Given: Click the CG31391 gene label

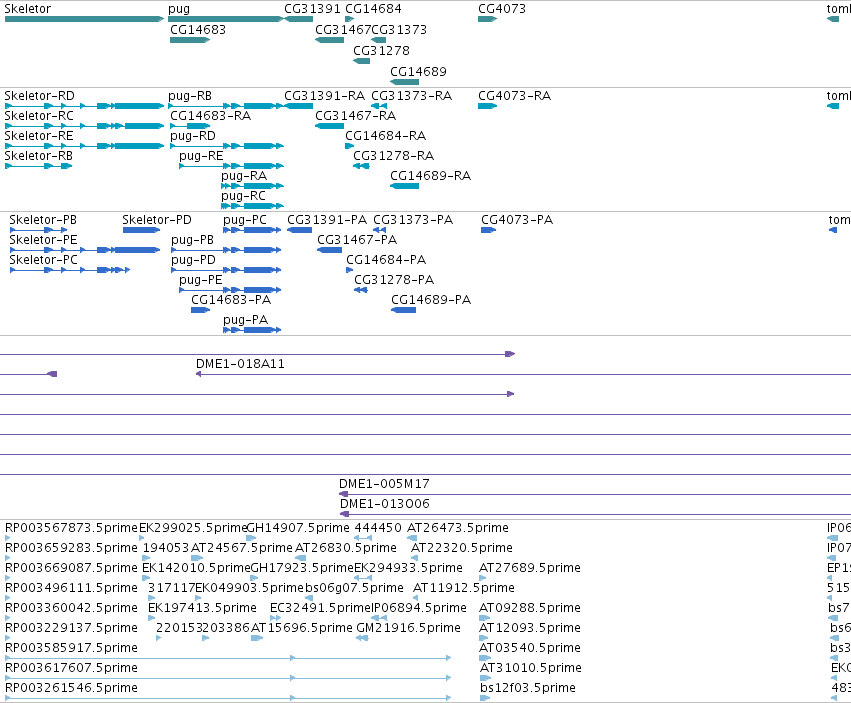Looking at the screenshot, I should coord(313,9).
